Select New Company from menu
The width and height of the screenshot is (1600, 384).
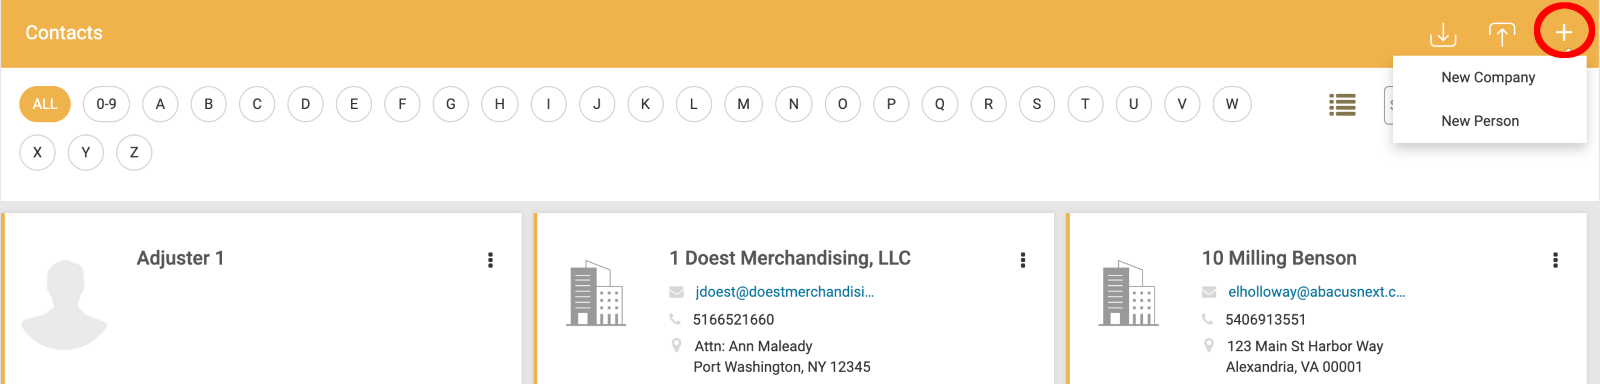(x=1489, y=77)
